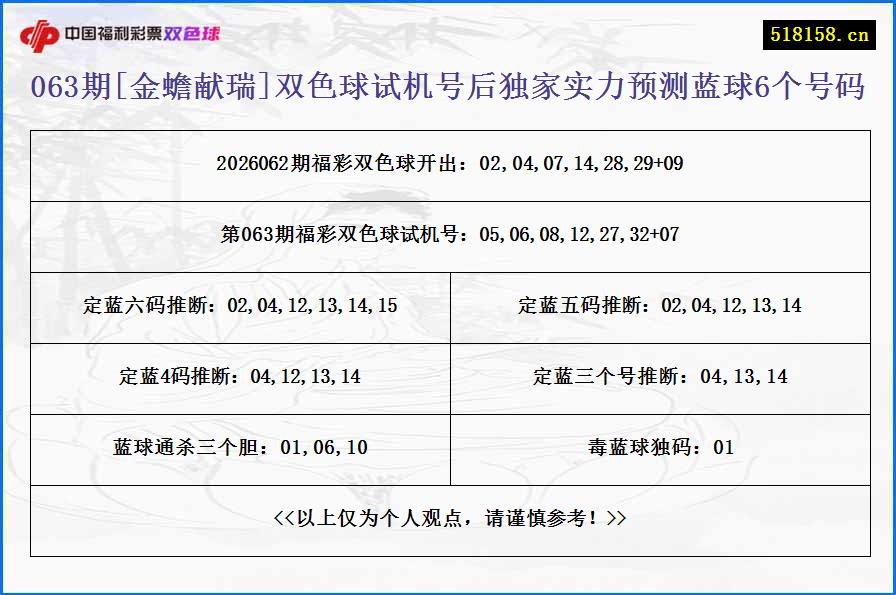Click the 063期 prediction title heading
This screenshot has width=896, height=595.
(447, 86)
